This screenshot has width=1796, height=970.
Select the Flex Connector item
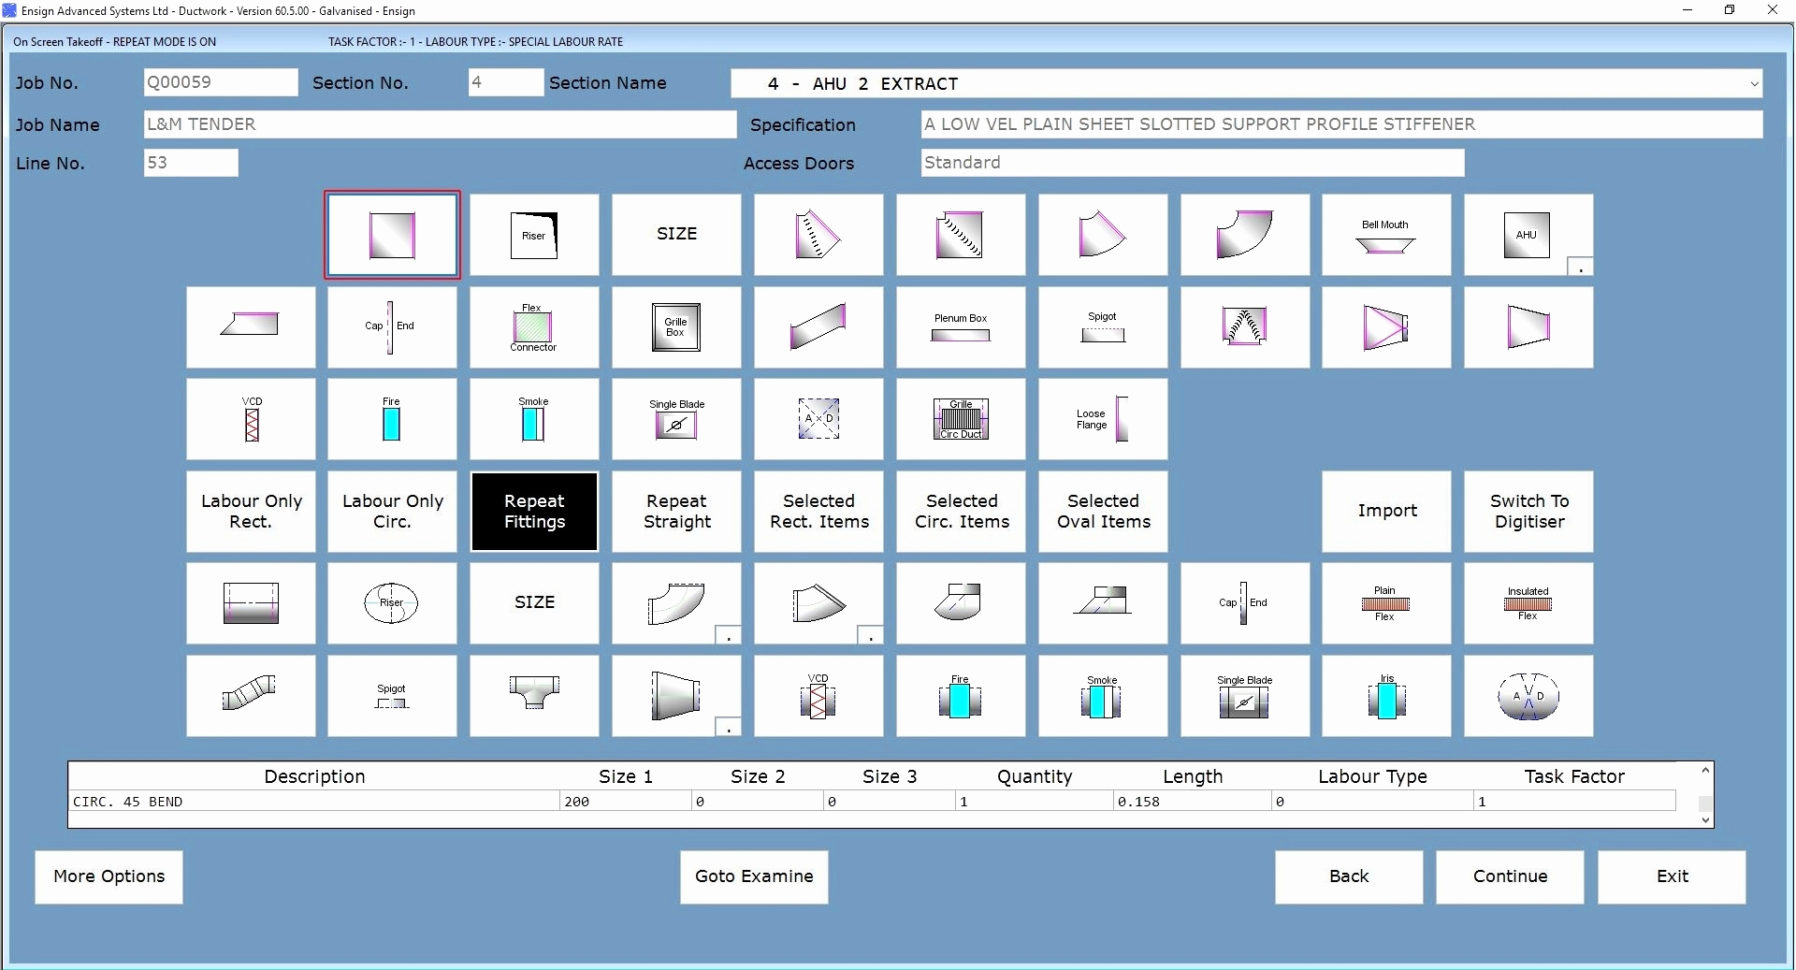[534, 327]
